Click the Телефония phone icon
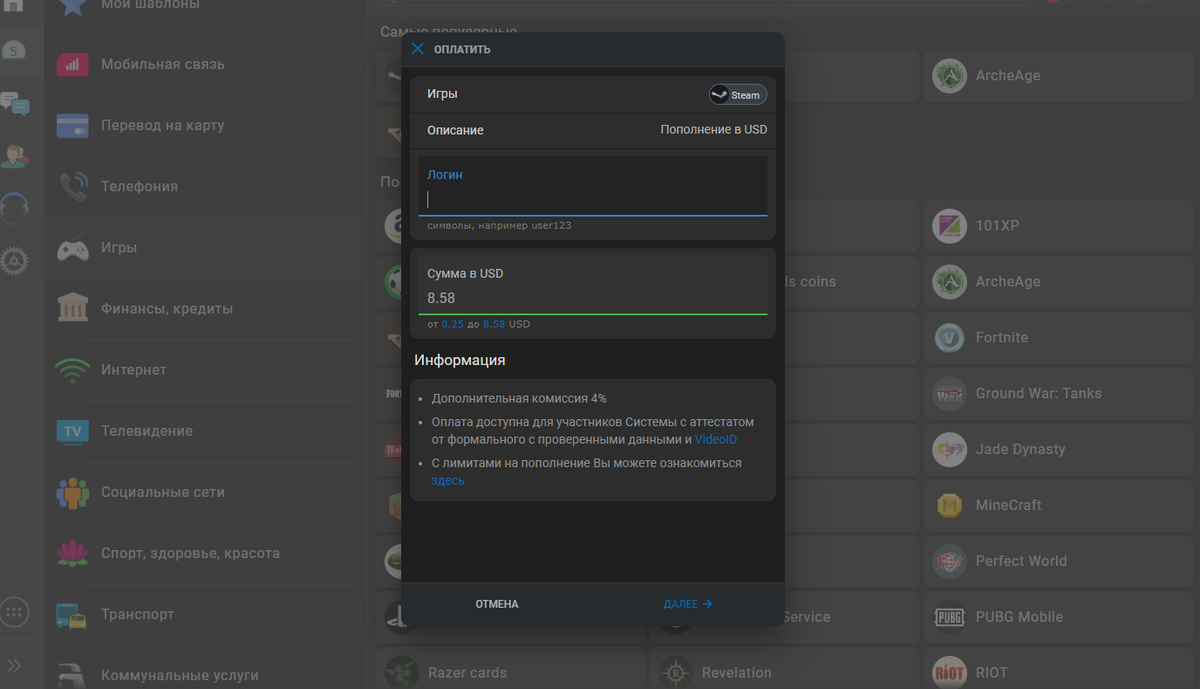This screenshot has width=1200, height=689. (x=73, y=187)
